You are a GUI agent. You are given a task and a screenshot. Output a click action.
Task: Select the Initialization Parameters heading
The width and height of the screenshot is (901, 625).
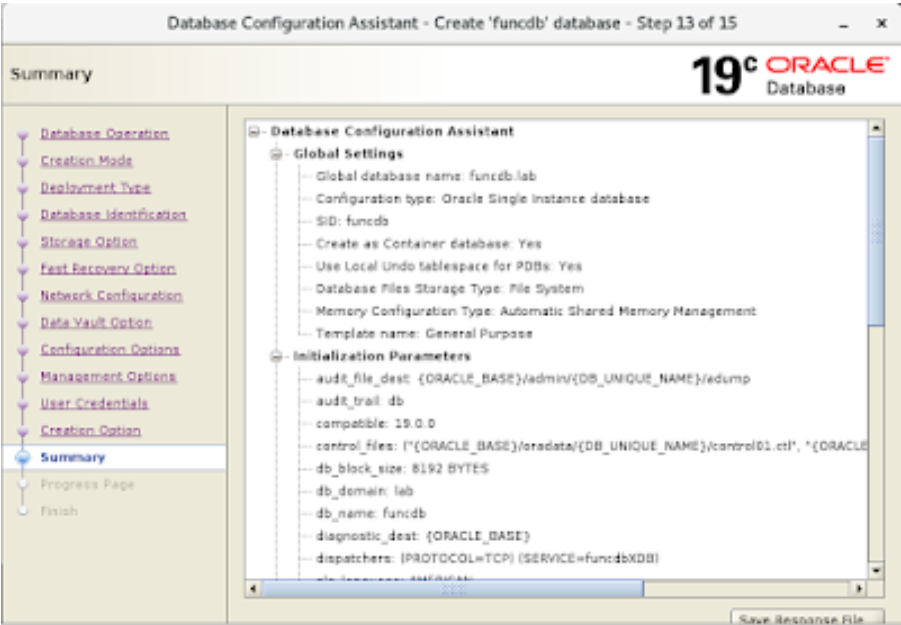click(382, 356)
